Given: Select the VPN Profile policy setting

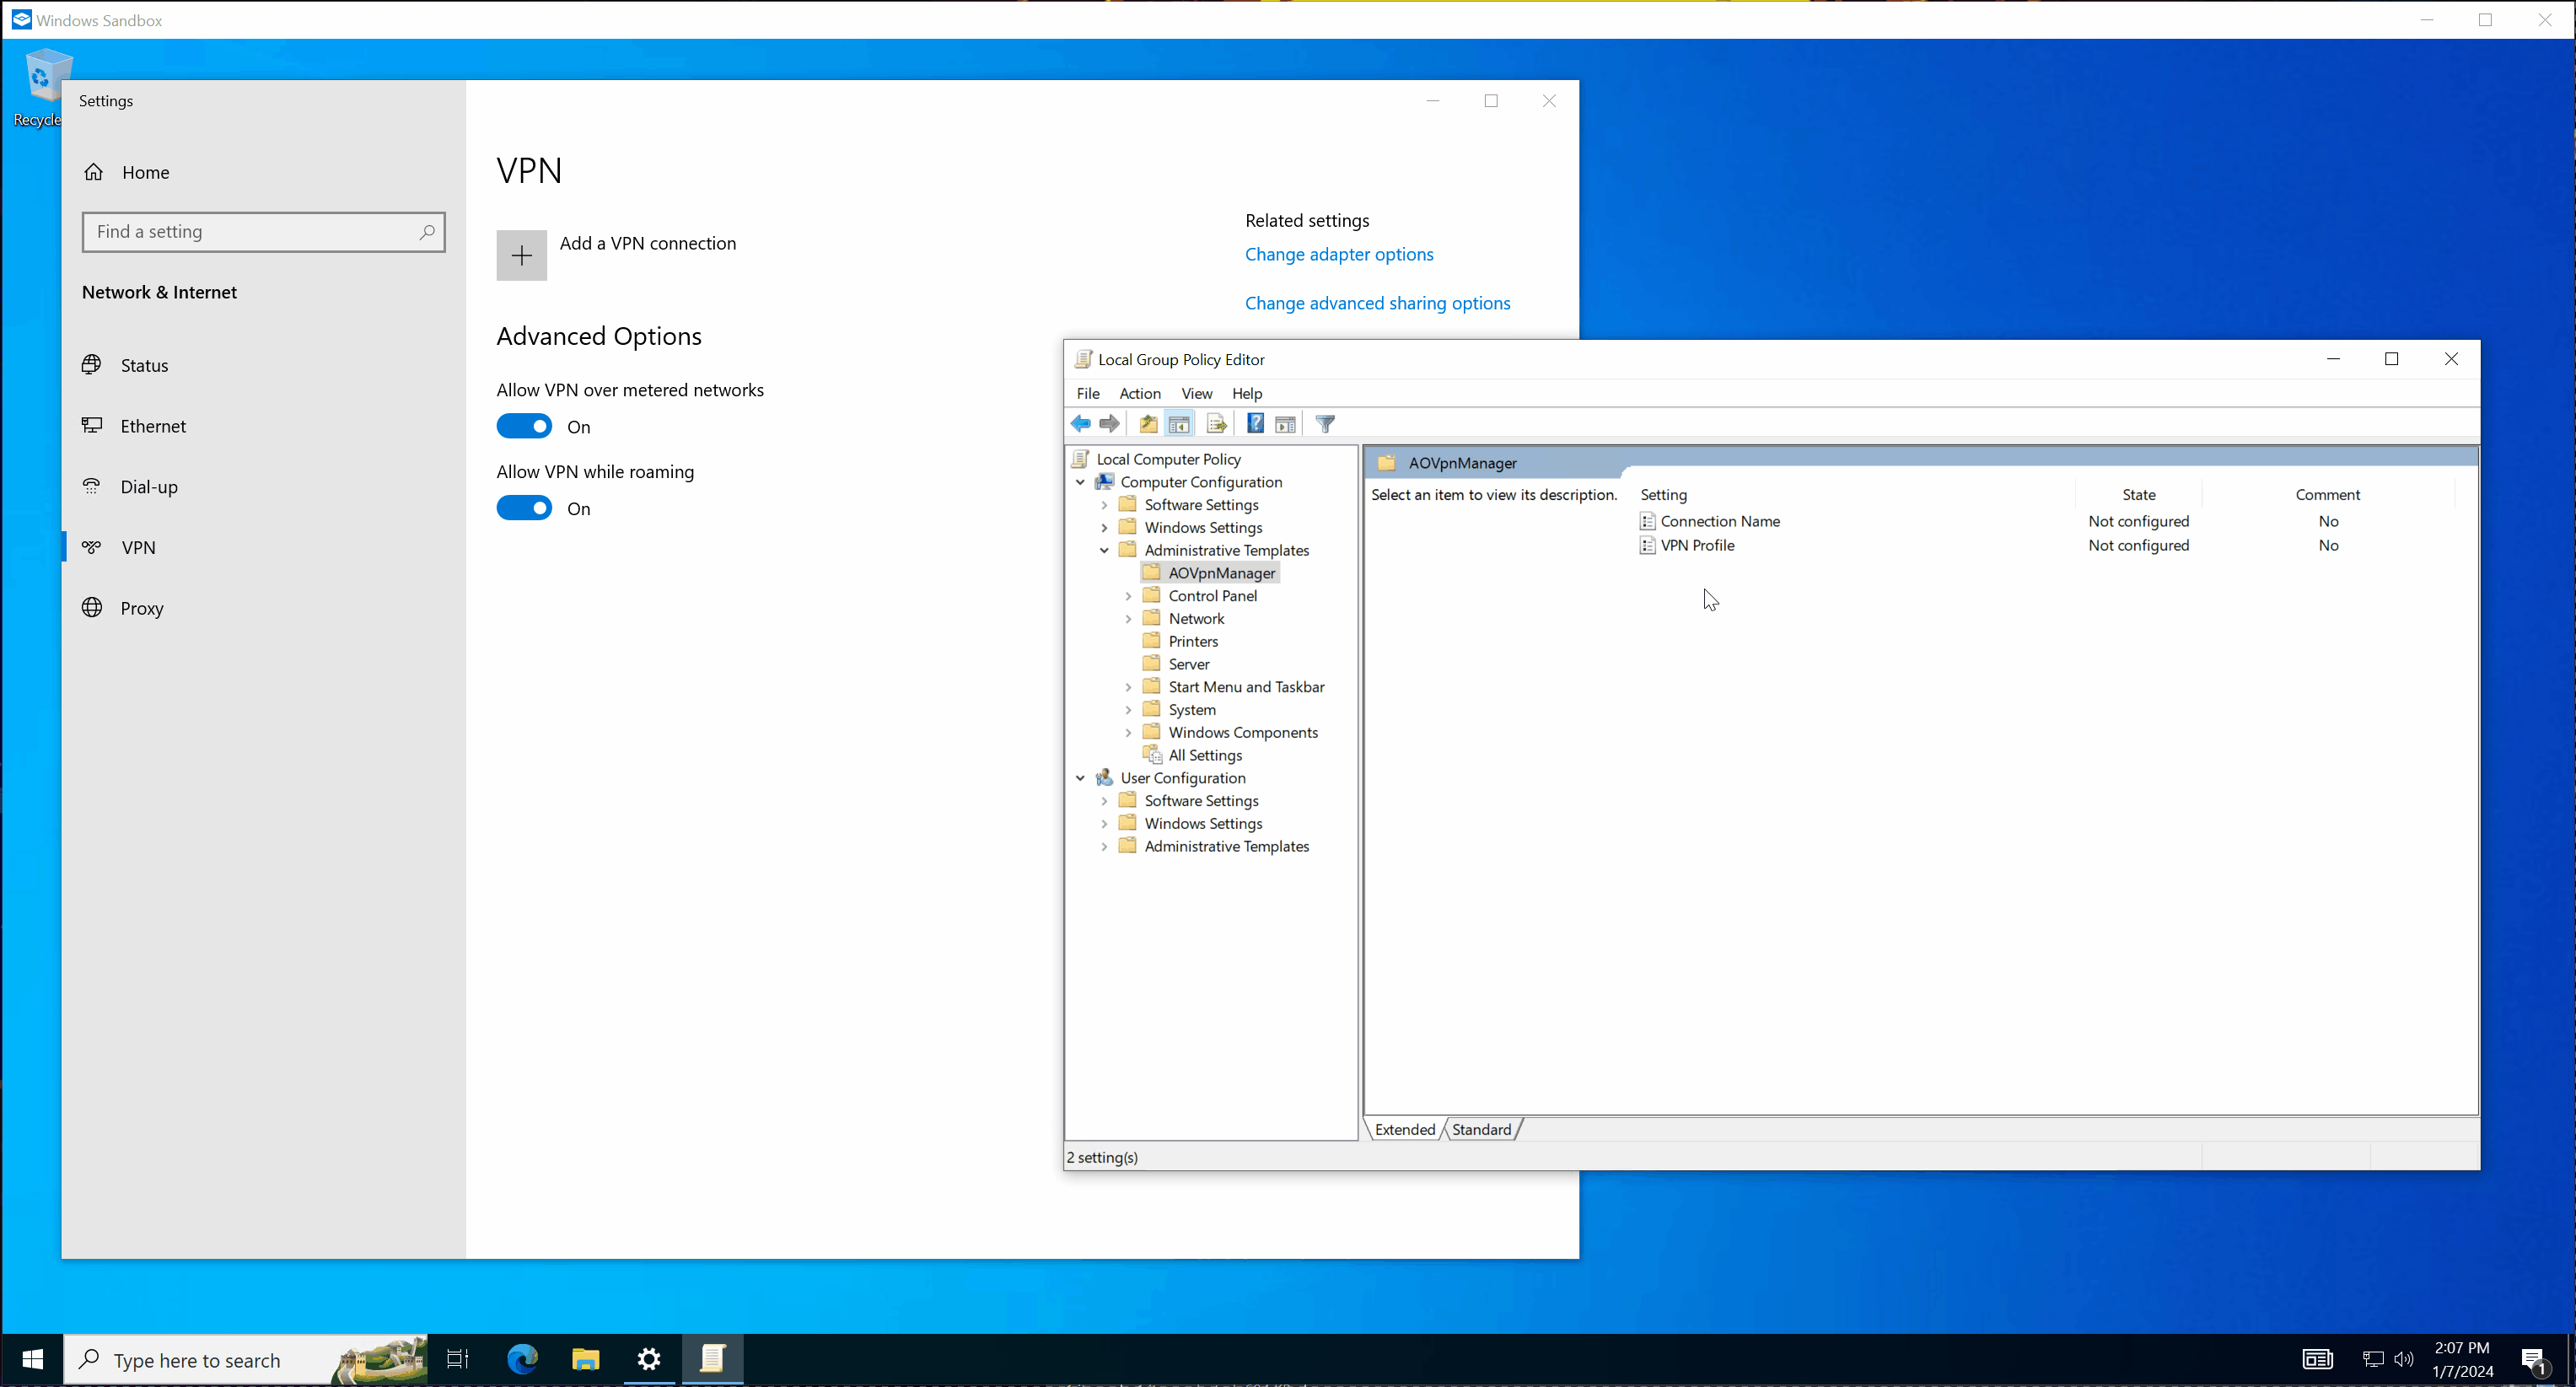Looking at the screenshot, I should coord(1697,545).
